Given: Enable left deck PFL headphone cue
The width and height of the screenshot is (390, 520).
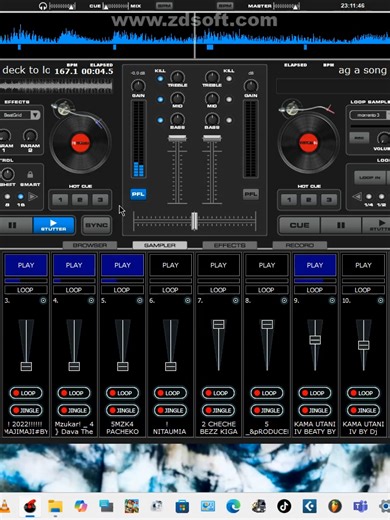Looking at the screenshot, I should [x=138, y=194].
